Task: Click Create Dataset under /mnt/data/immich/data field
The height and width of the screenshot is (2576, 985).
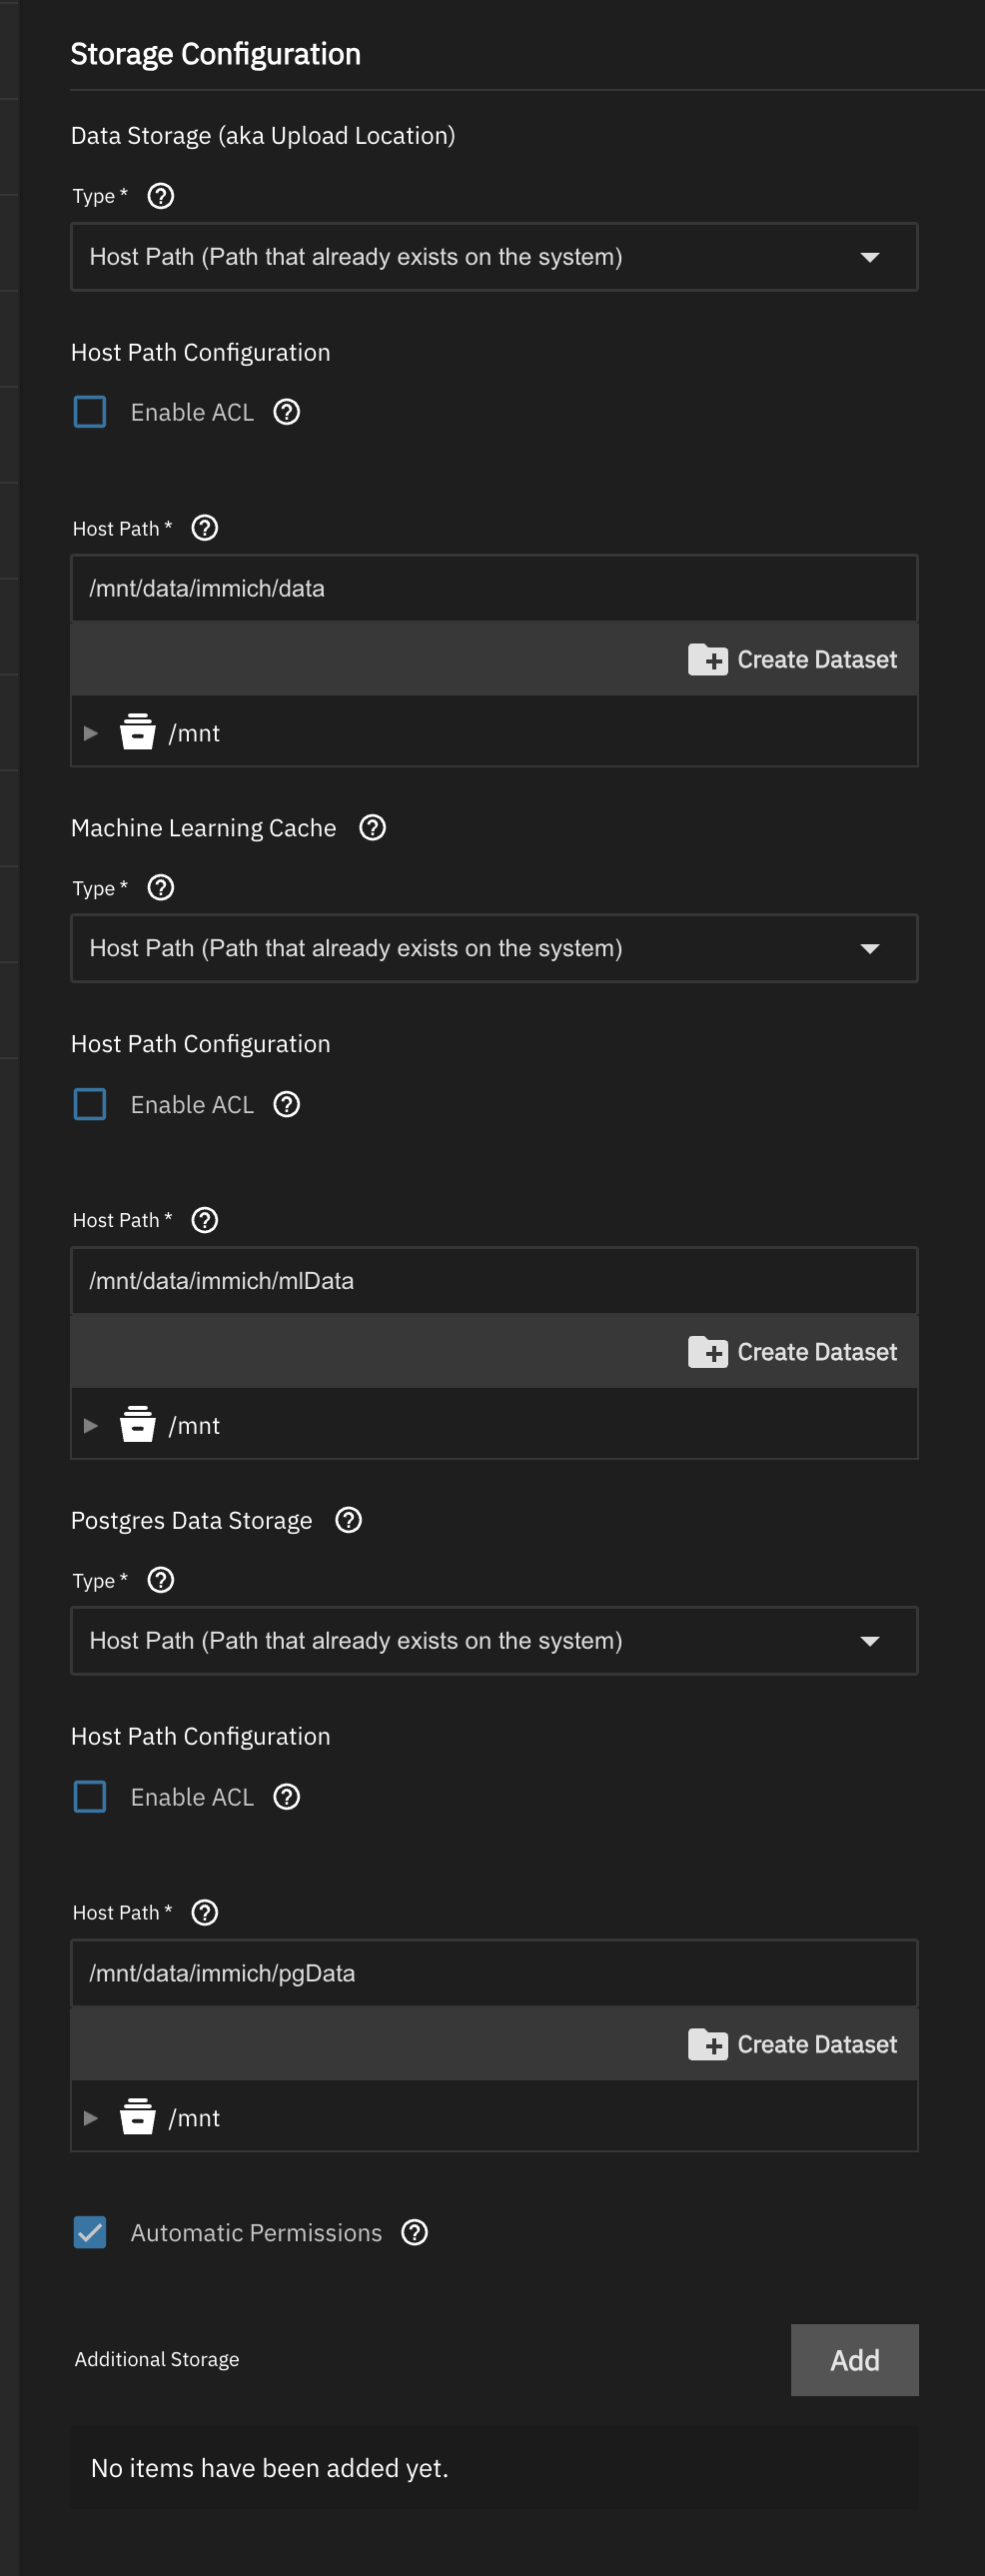Action: pos(793,660)
